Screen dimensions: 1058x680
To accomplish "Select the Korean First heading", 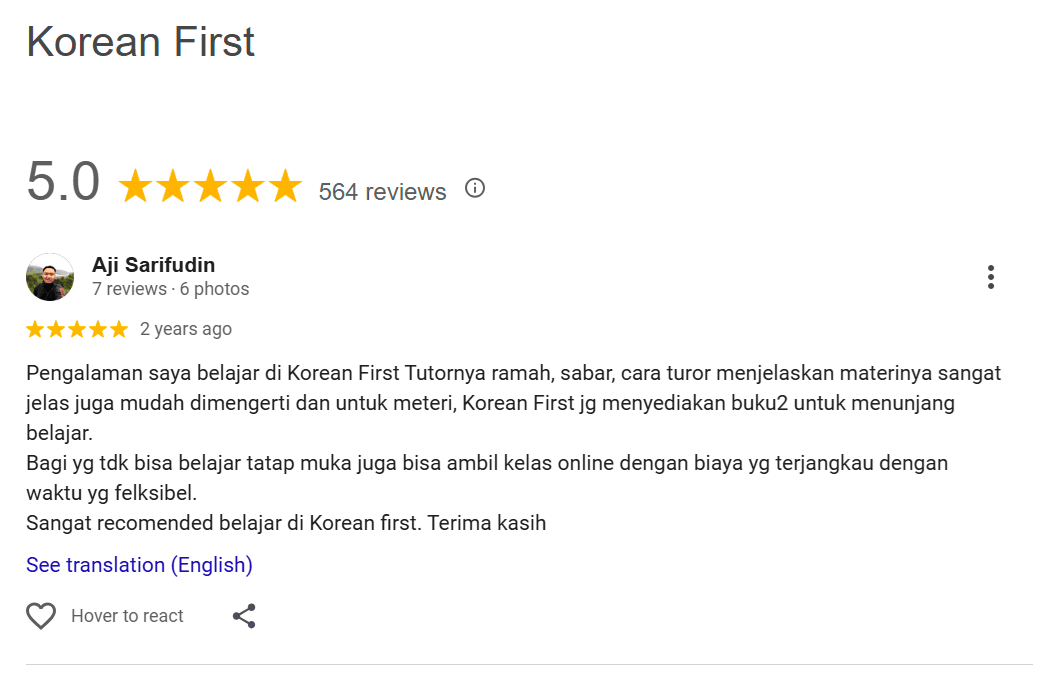I will point(141,42).
